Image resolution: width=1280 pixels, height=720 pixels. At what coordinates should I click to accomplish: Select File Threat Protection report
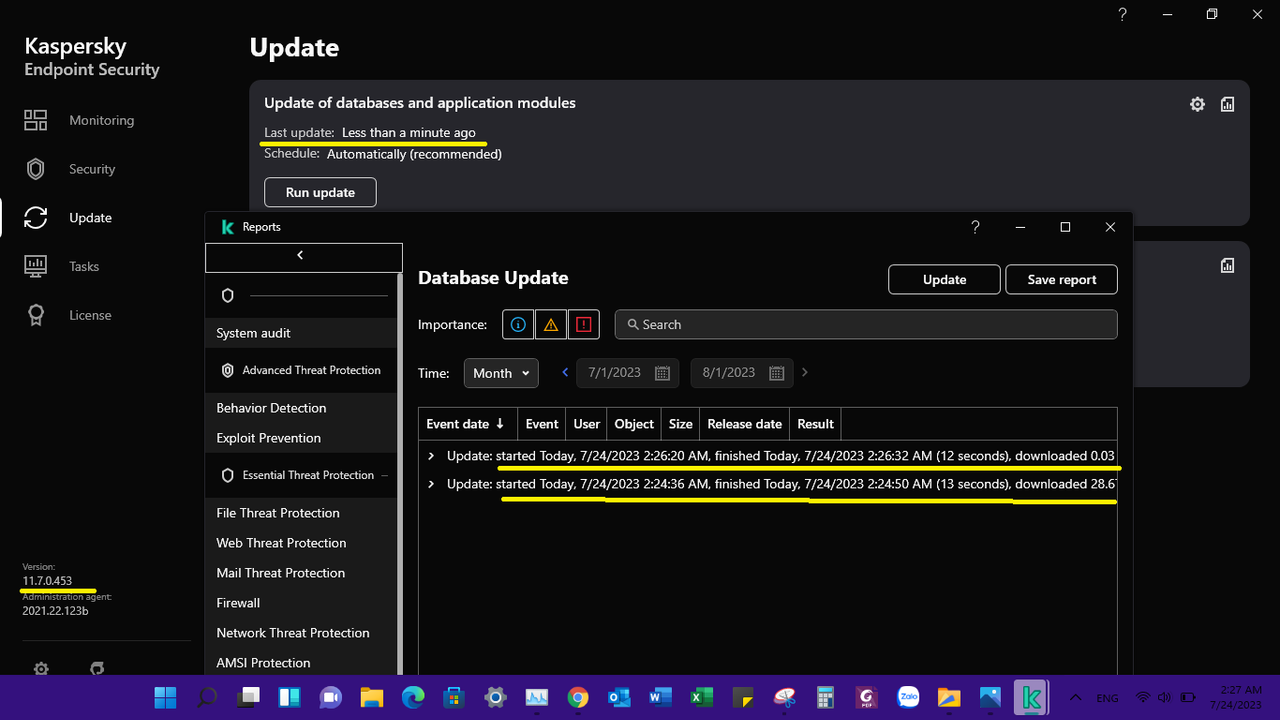(301, 513)
